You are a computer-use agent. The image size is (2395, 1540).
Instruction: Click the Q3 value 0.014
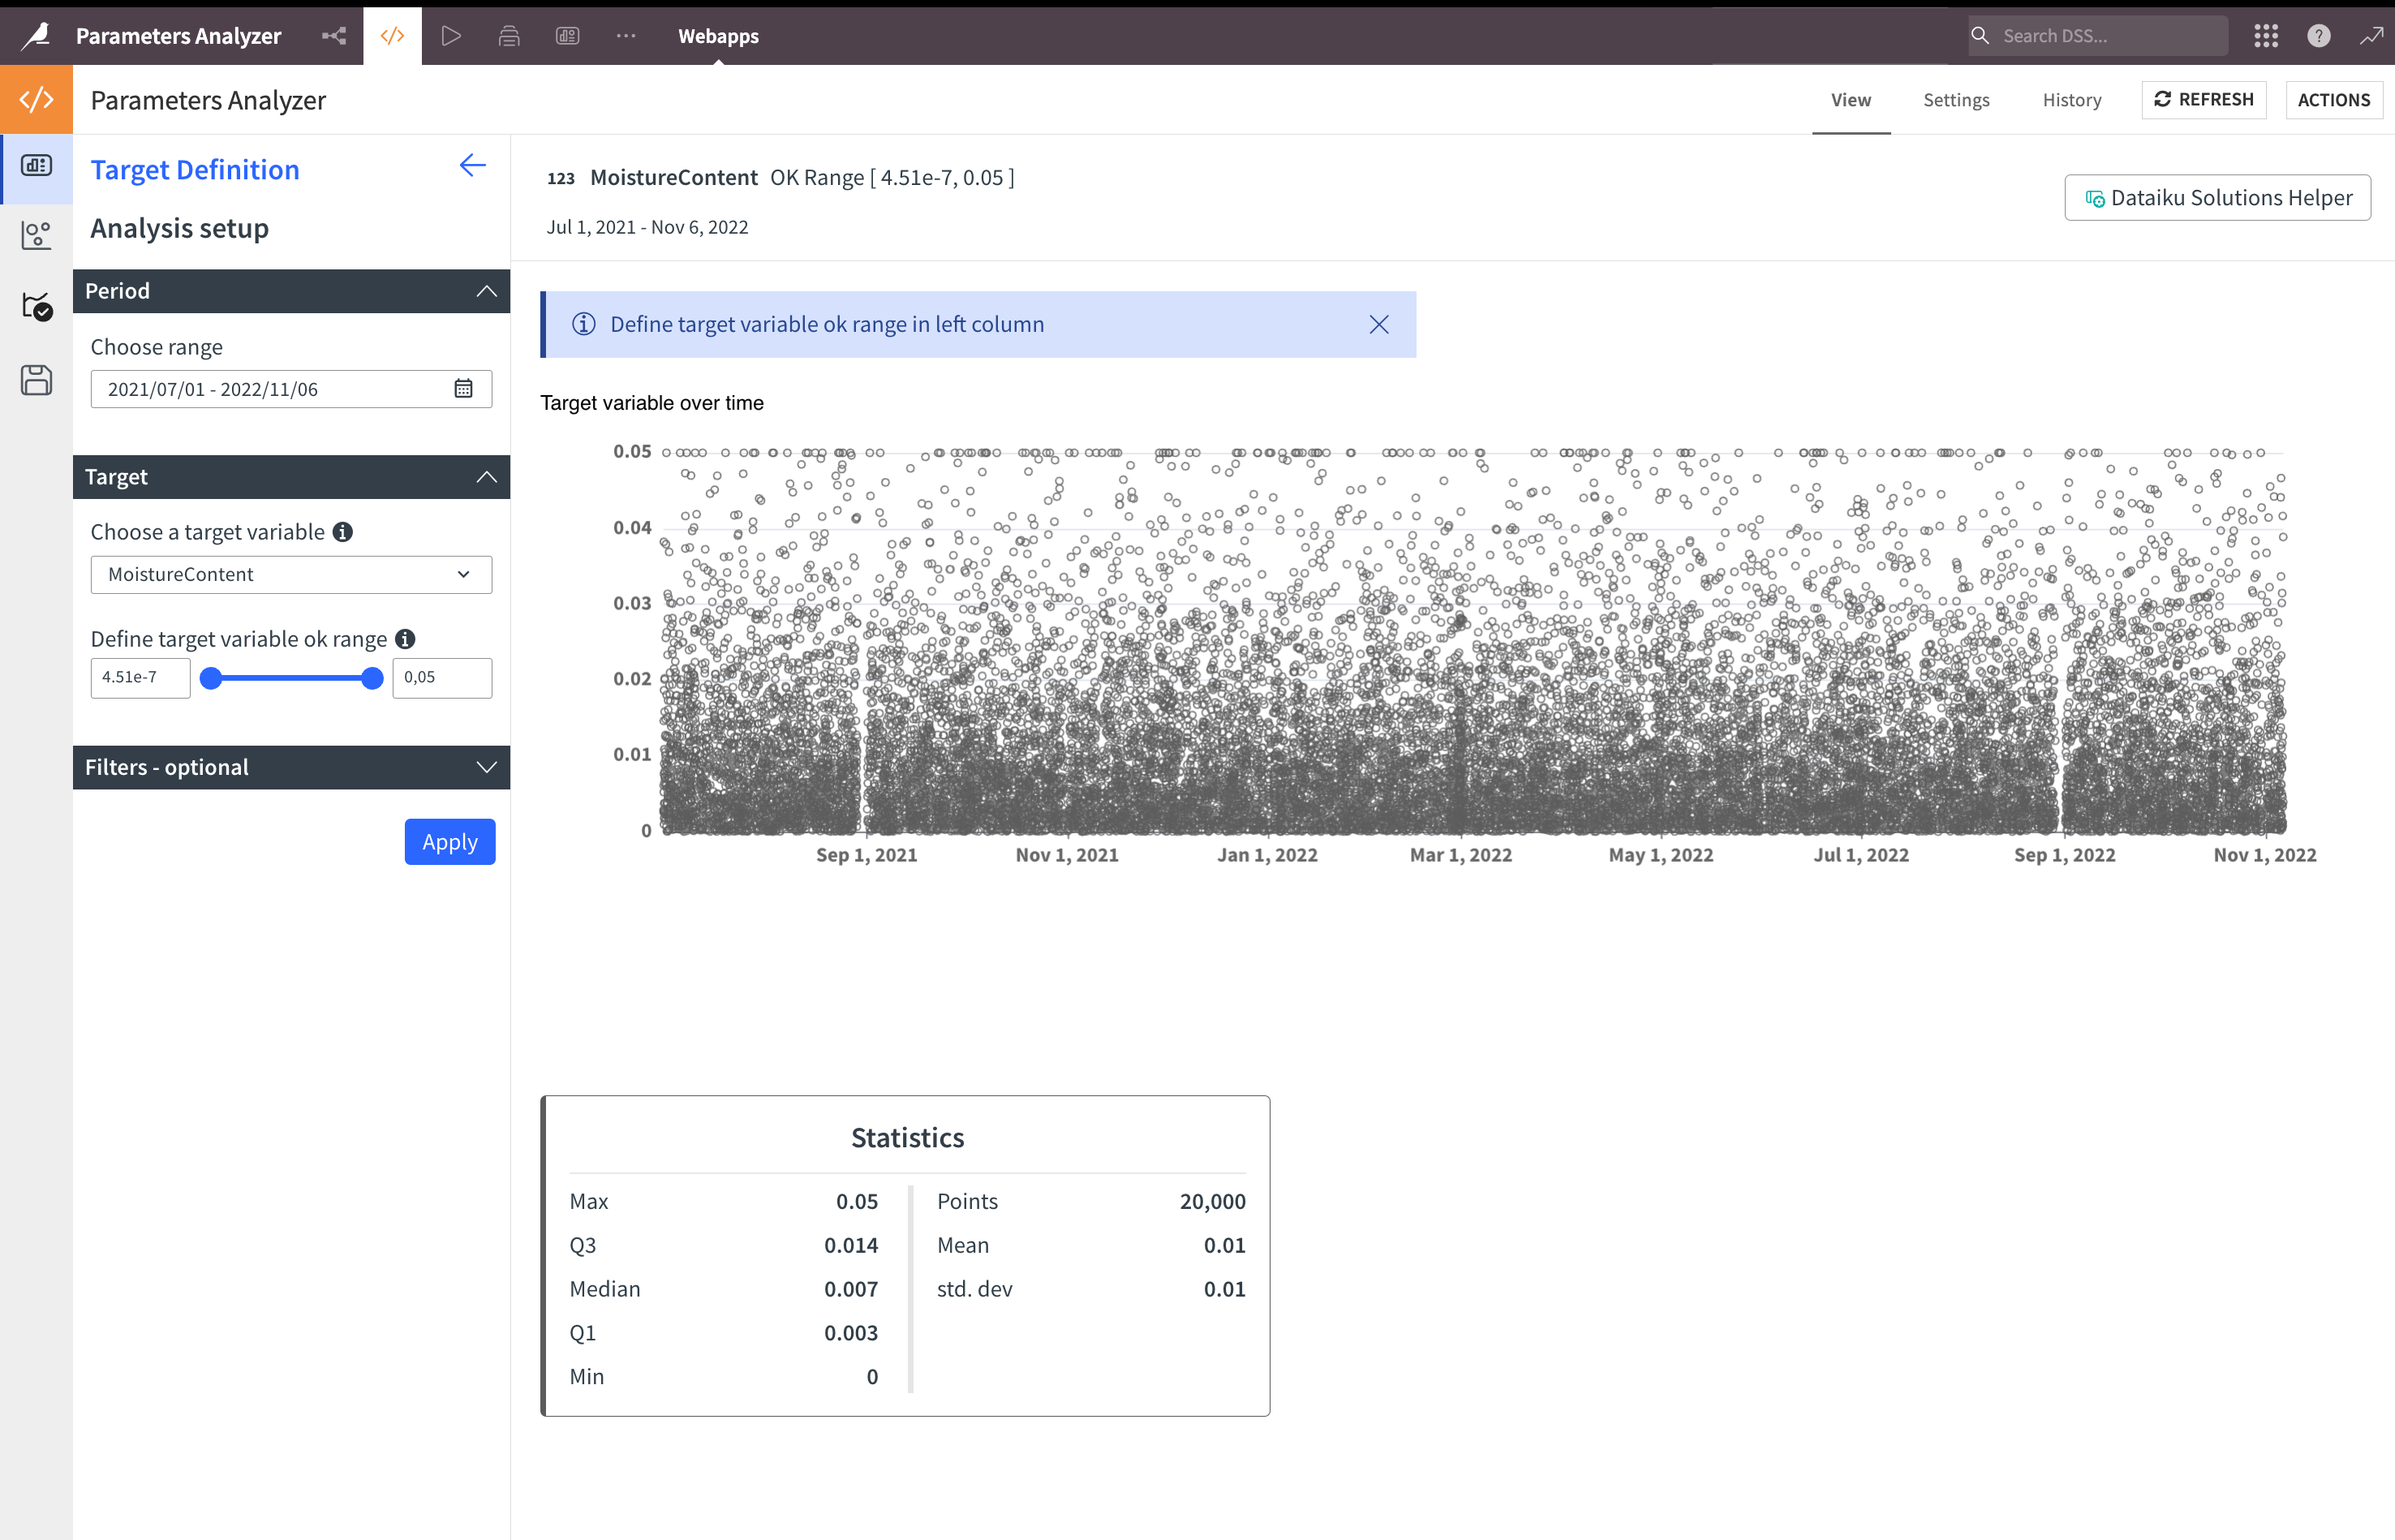[851, 1245]
